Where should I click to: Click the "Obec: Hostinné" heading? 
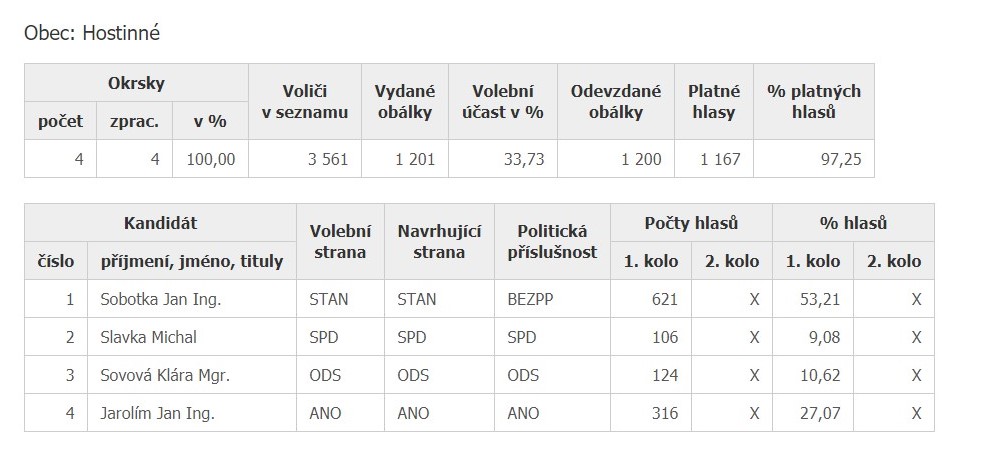tap(92, 33)
